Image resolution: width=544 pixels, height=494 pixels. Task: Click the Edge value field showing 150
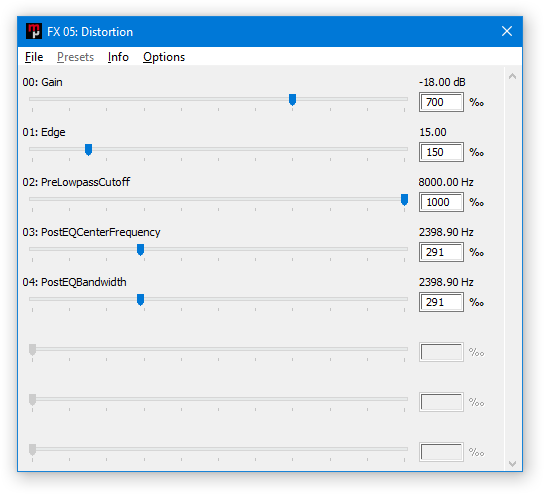tap(441, 152)
